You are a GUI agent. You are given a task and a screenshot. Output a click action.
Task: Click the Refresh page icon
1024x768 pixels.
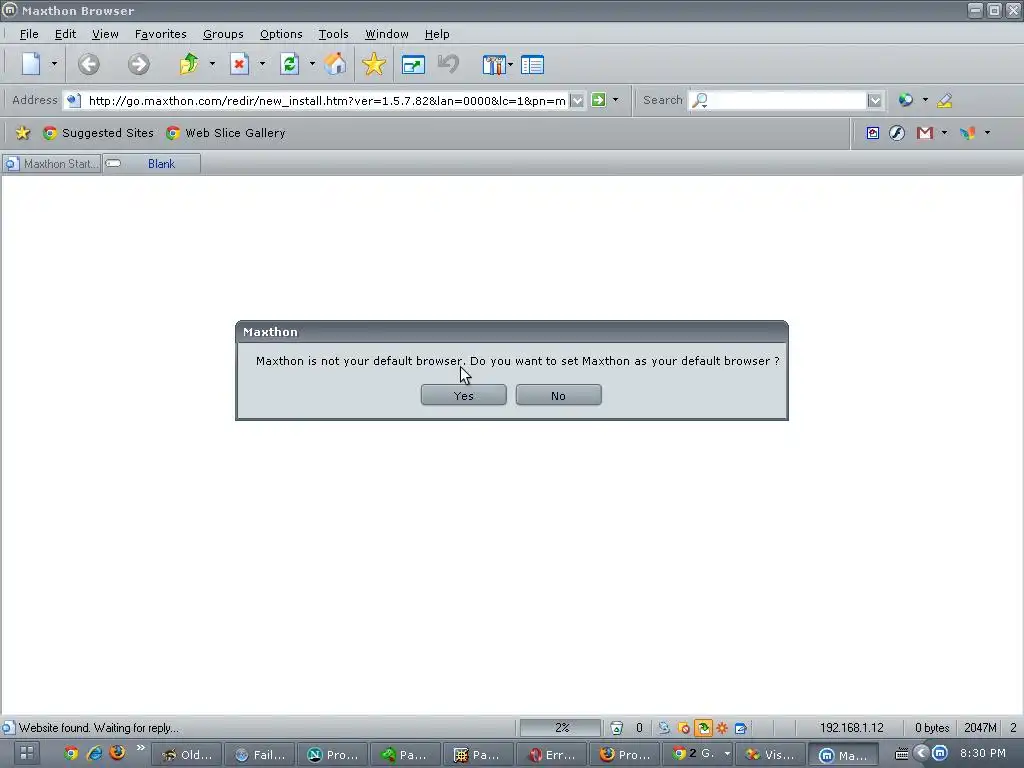click(289, 64)
